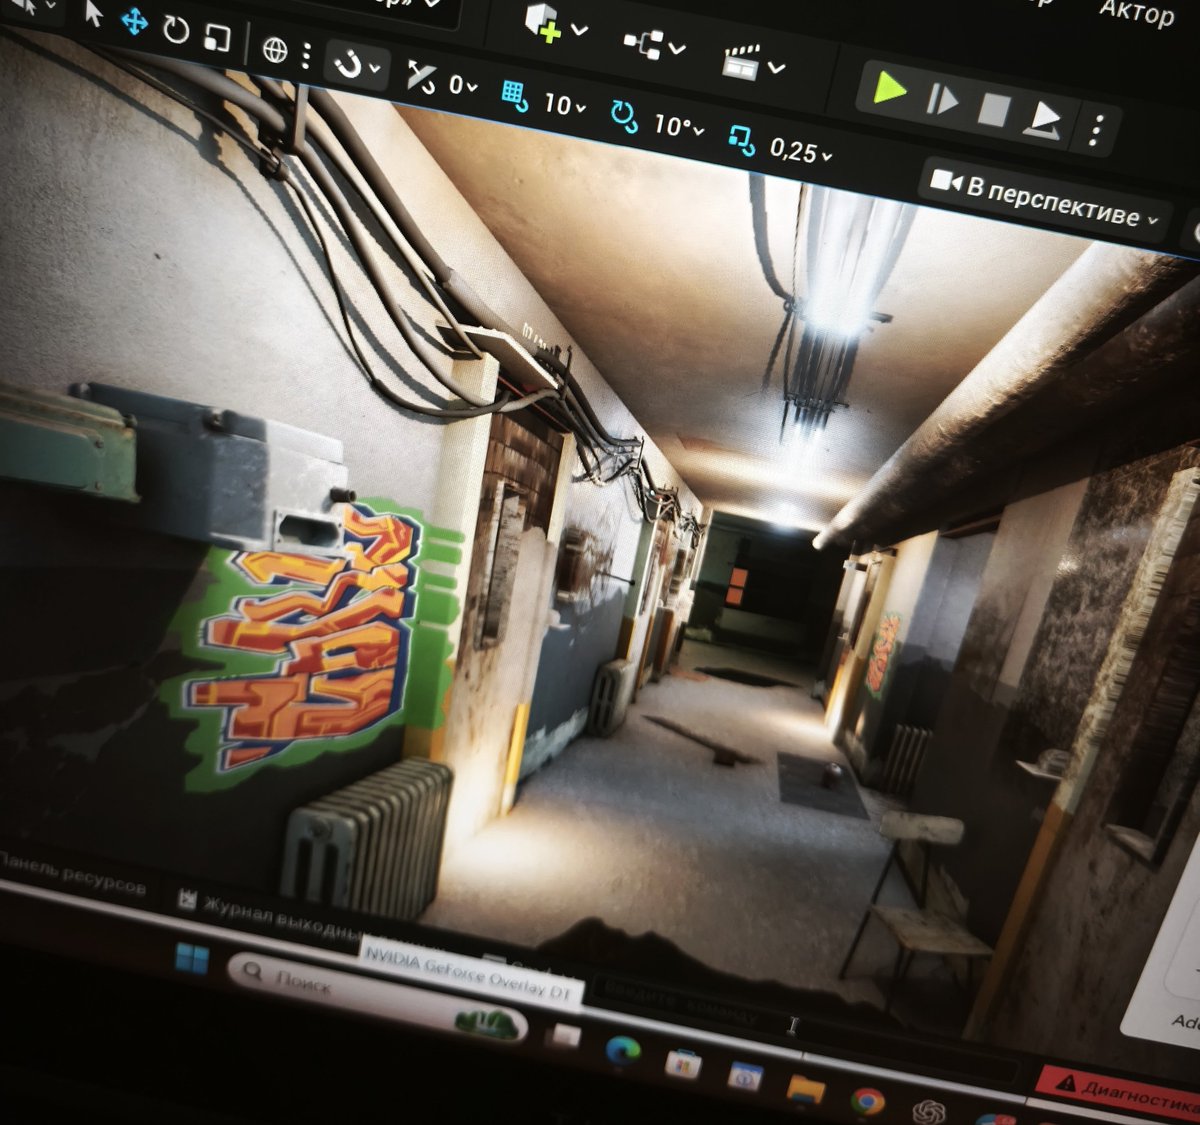Image resolution: width=1200 pixels, height=1125 pixels.
Task: Toggle the blue scale snap icon
Action: [x=742, y=140]
